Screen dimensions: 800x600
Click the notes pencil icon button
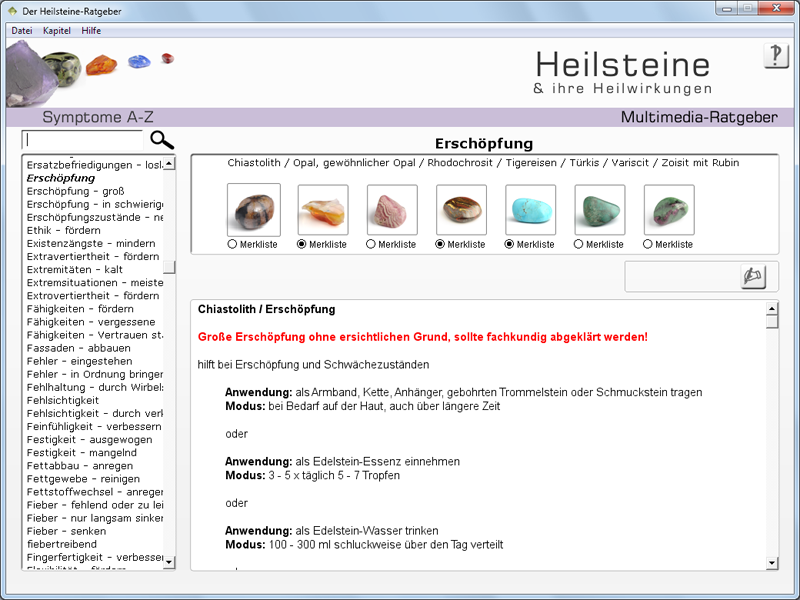(753, 277)
